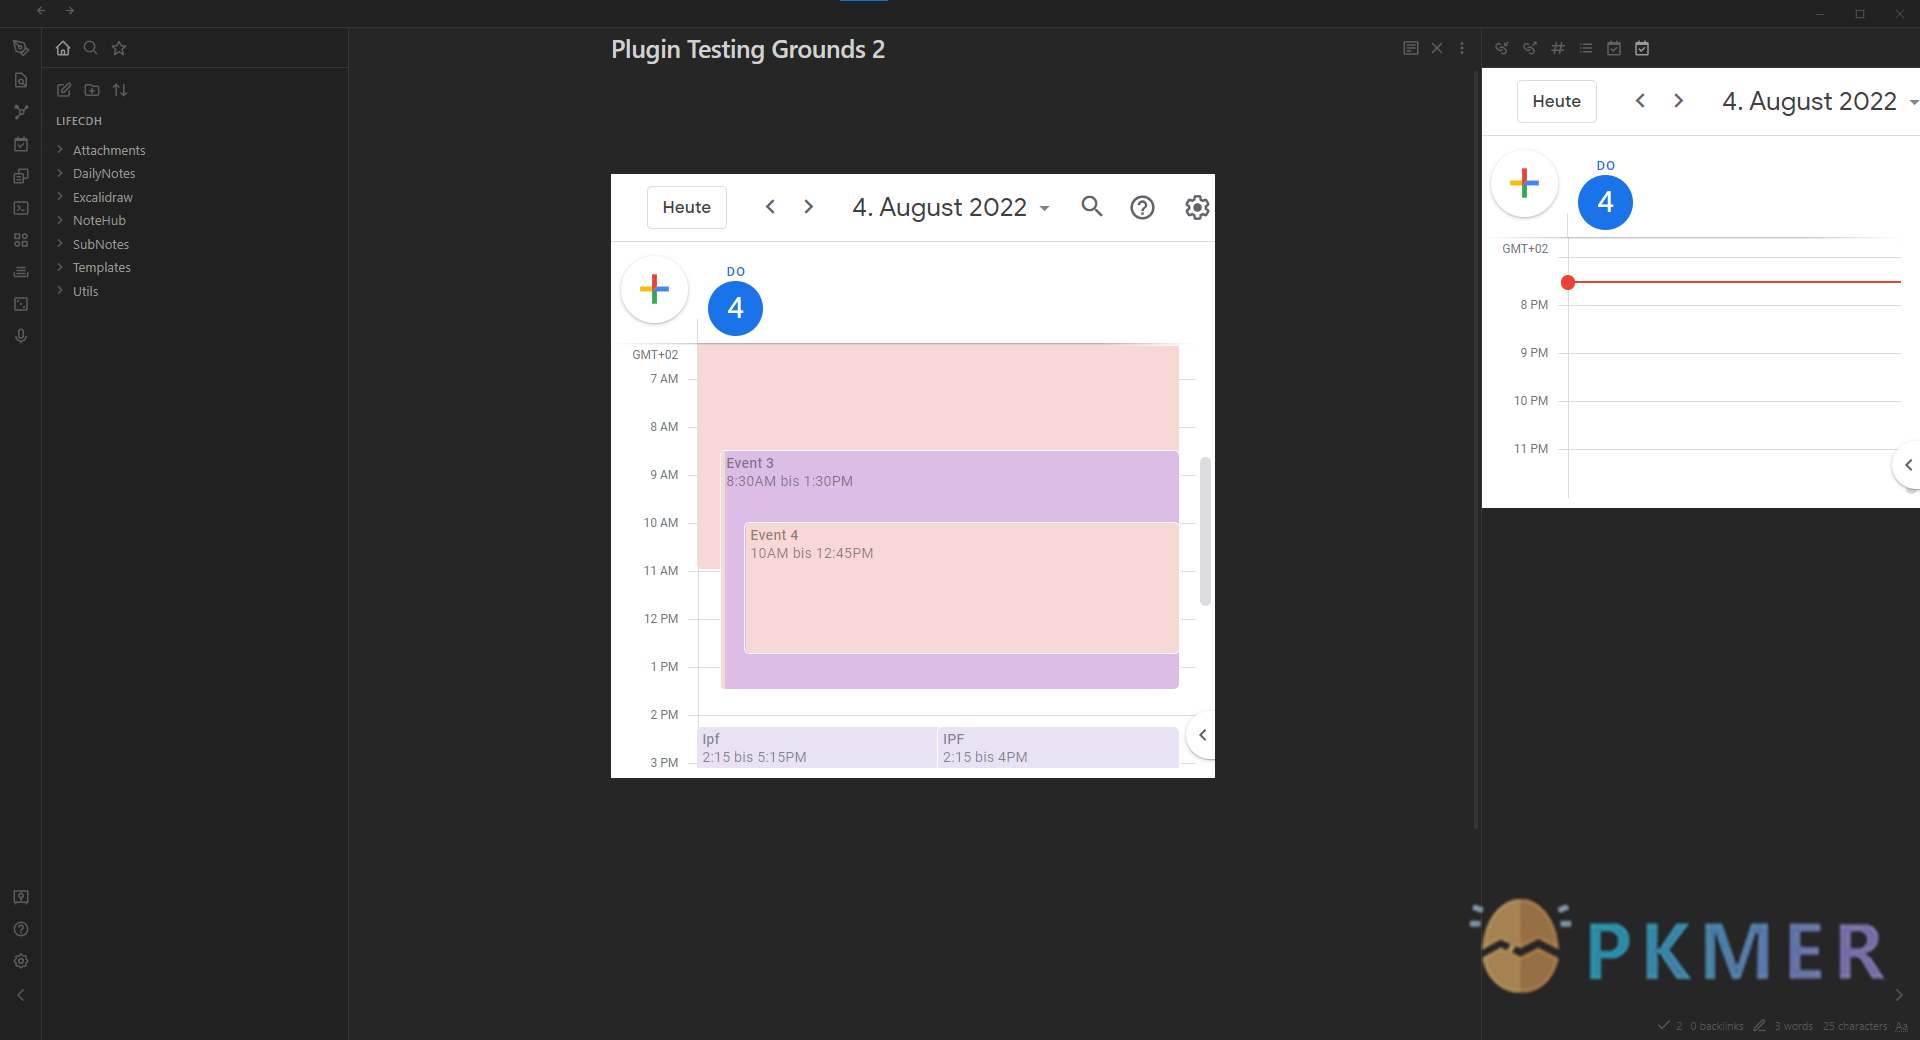The width and height of the screenshot is (1920, 1040).
Task: Click the Heute button in the center calendar
Action: [686, 207]
